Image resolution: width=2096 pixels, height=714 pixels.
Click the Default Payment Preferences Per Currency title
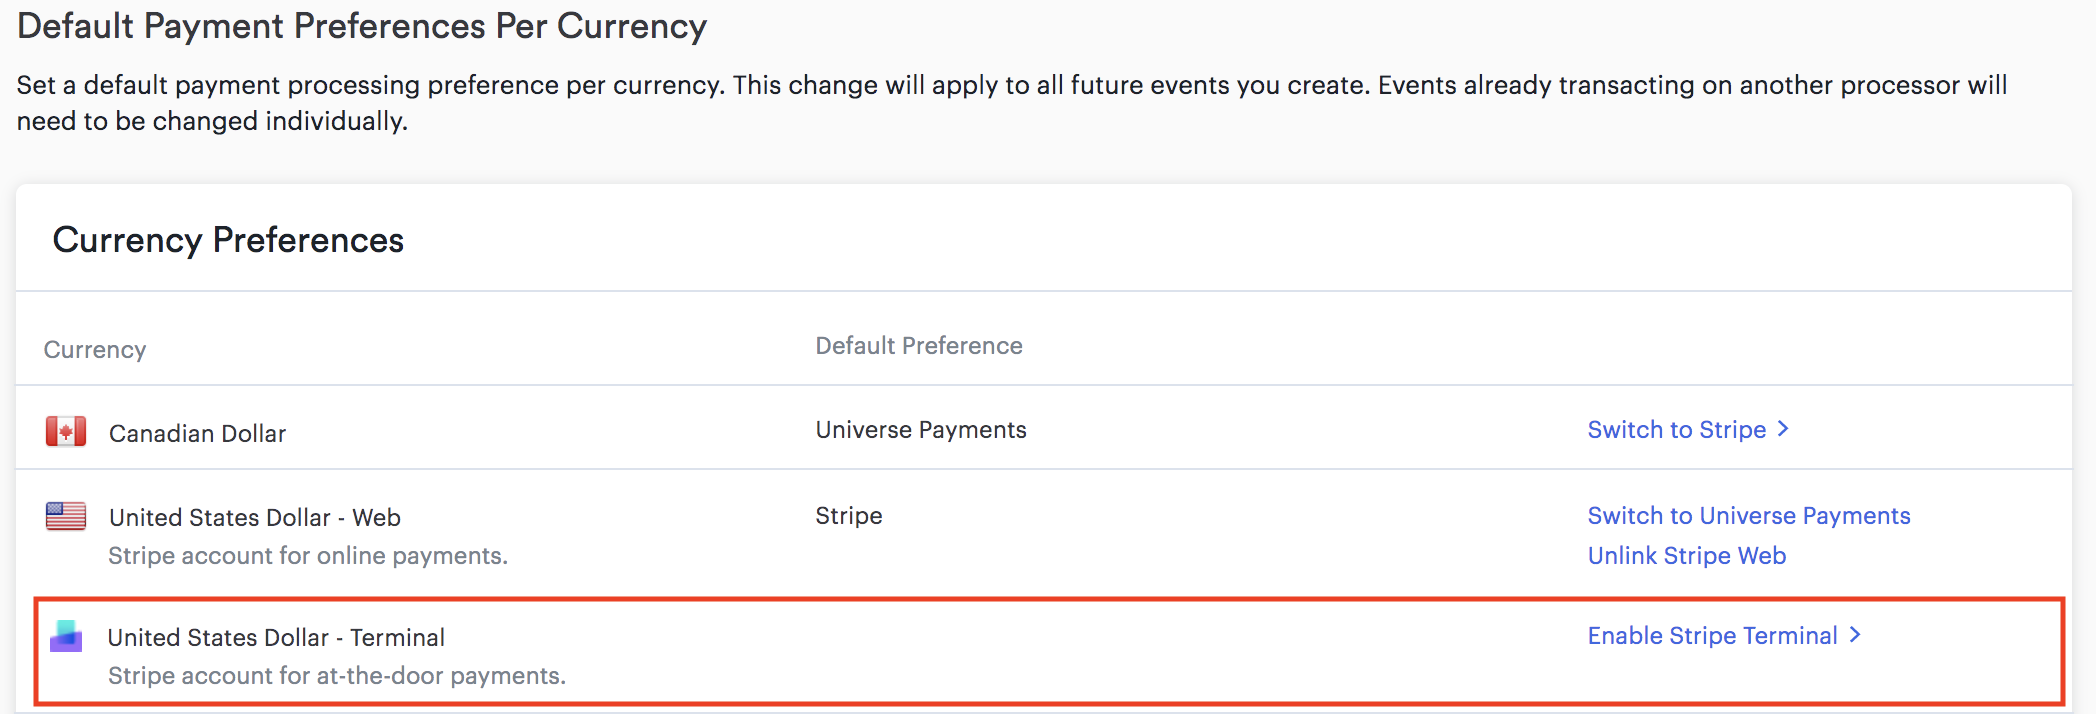click(x=362, y=26)
